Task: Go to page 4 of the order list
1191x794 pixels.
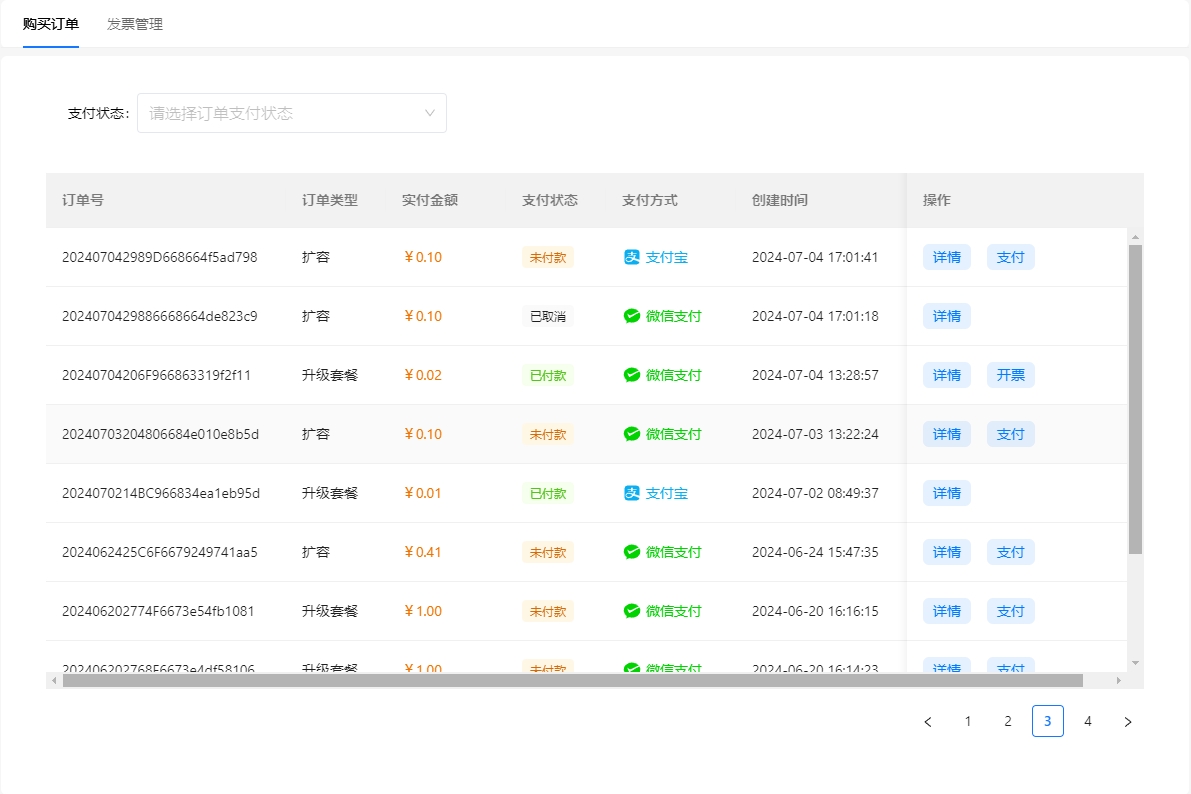Action: tap(1088, 720)
